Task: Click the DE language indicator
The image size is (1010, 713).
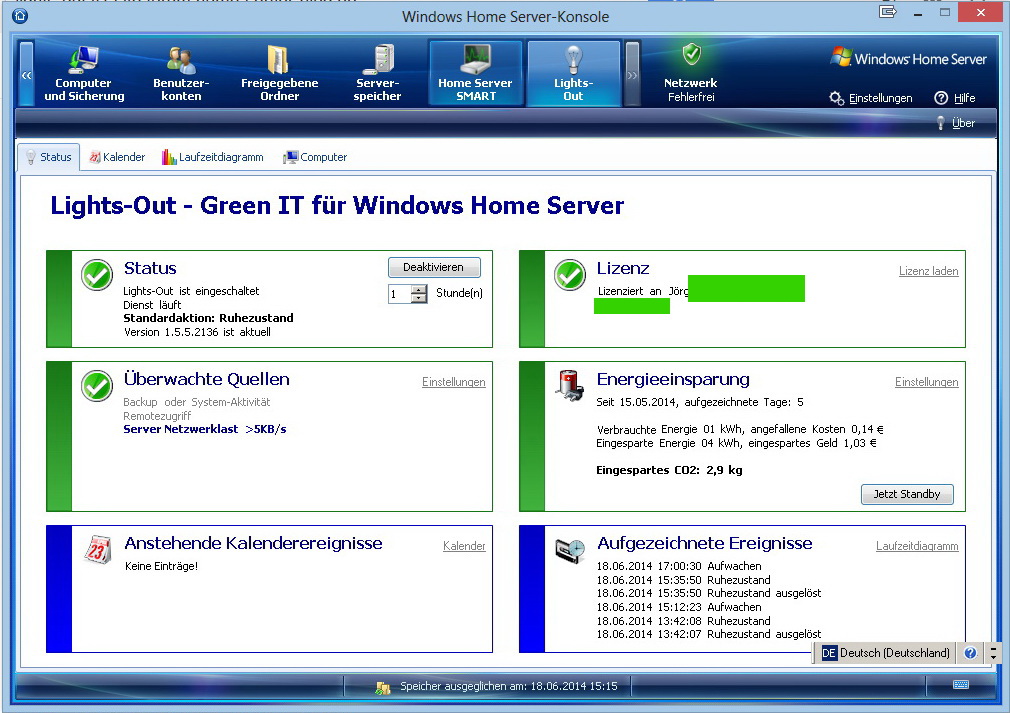Action: point(828,653)
